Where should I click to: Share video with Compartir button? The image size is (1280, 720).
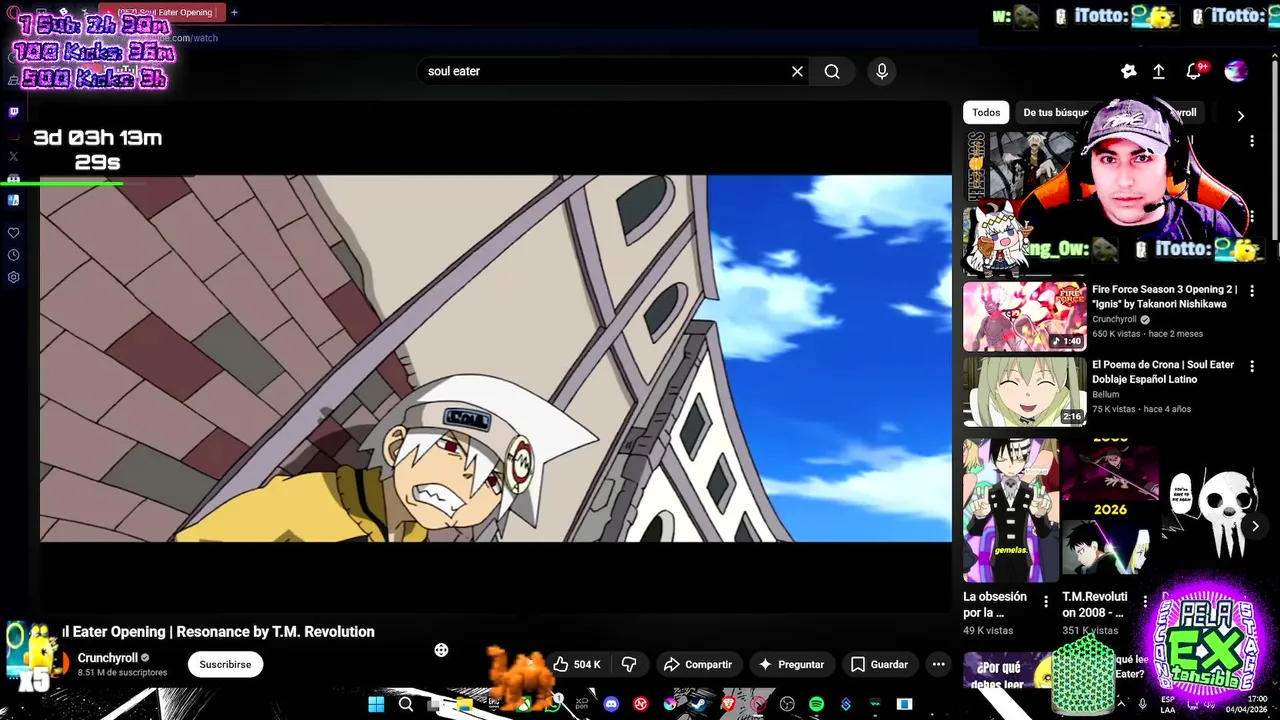(698, 664)
